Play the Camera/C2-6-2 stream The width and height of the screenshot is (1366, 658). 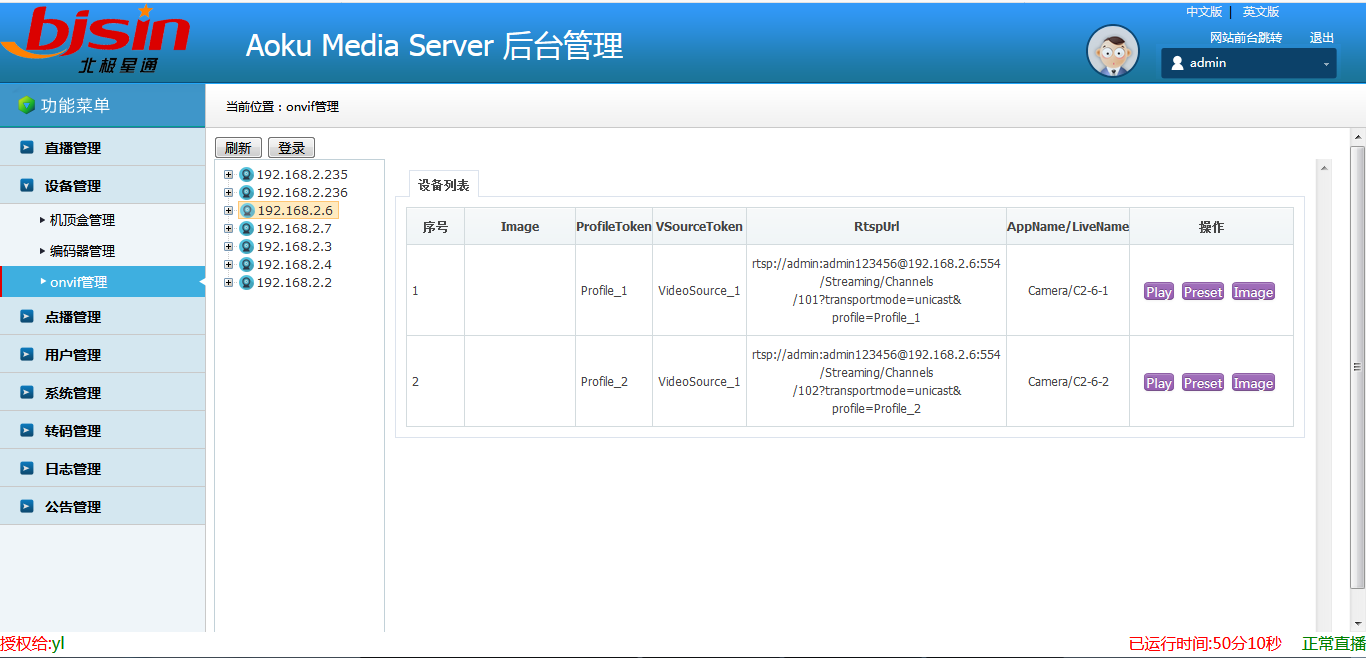point(1159,383)
